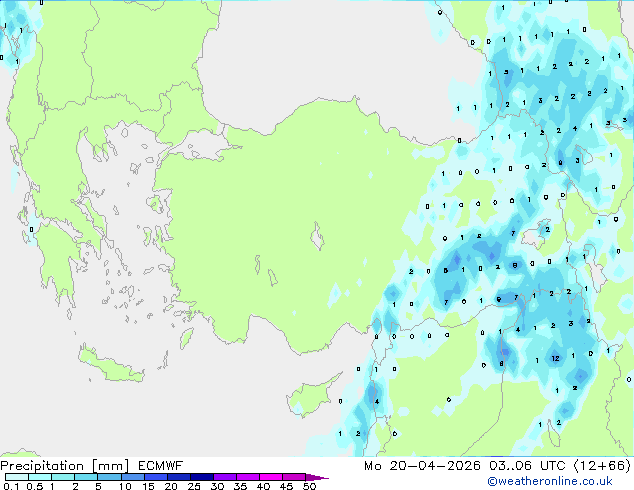Image resolution: width=634 pixels, height=490 pixels.
Task: Click the "12" precipitation value on the map
Action: [556, 358]
